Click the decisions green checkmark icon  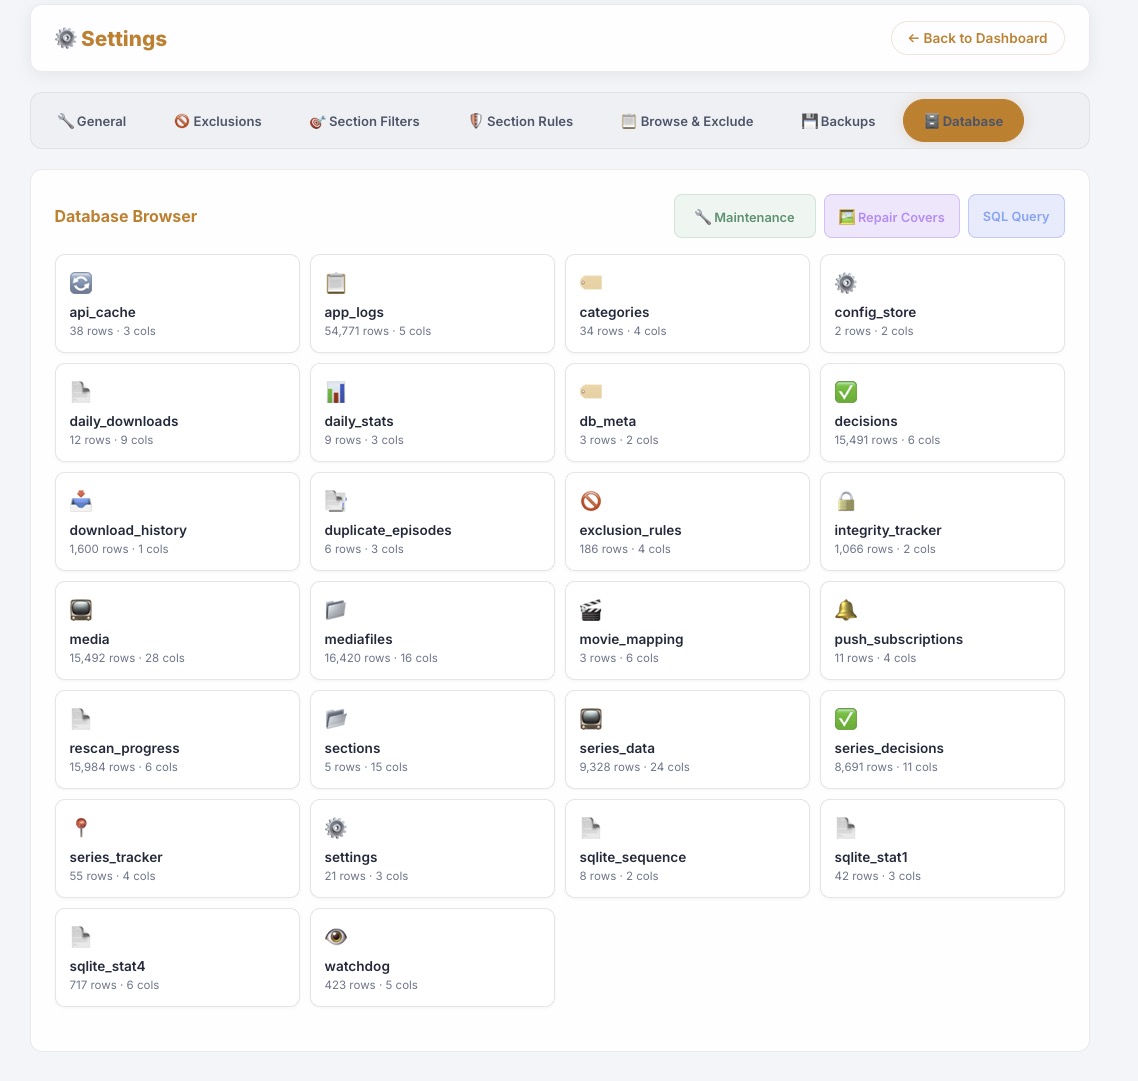846,392
